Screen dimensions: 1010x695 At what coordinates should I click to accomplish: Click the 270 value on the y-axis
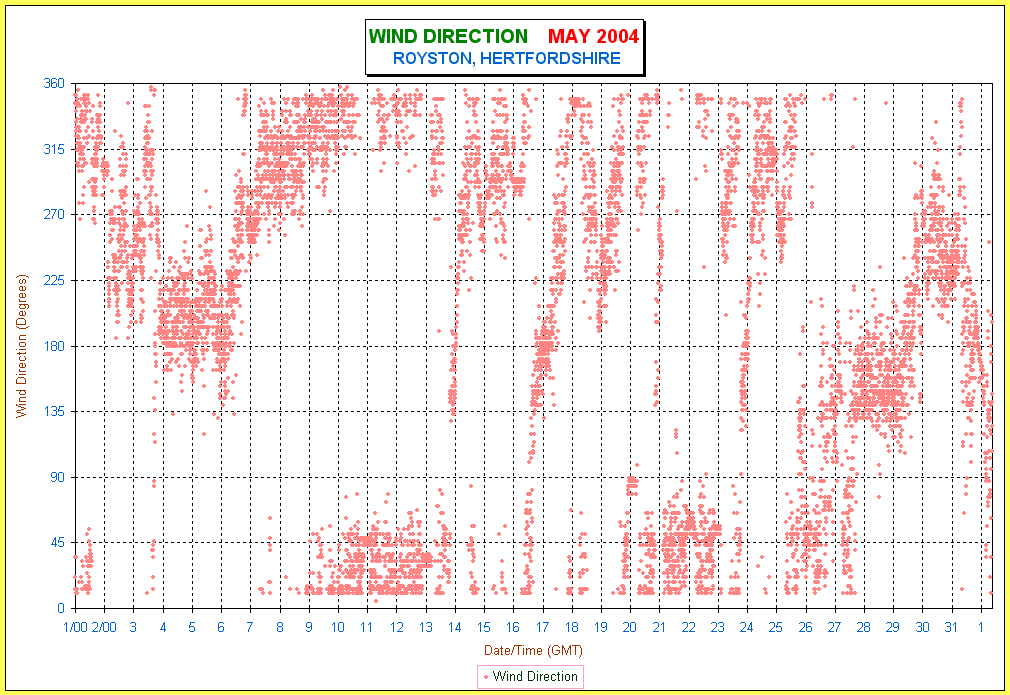54,215
